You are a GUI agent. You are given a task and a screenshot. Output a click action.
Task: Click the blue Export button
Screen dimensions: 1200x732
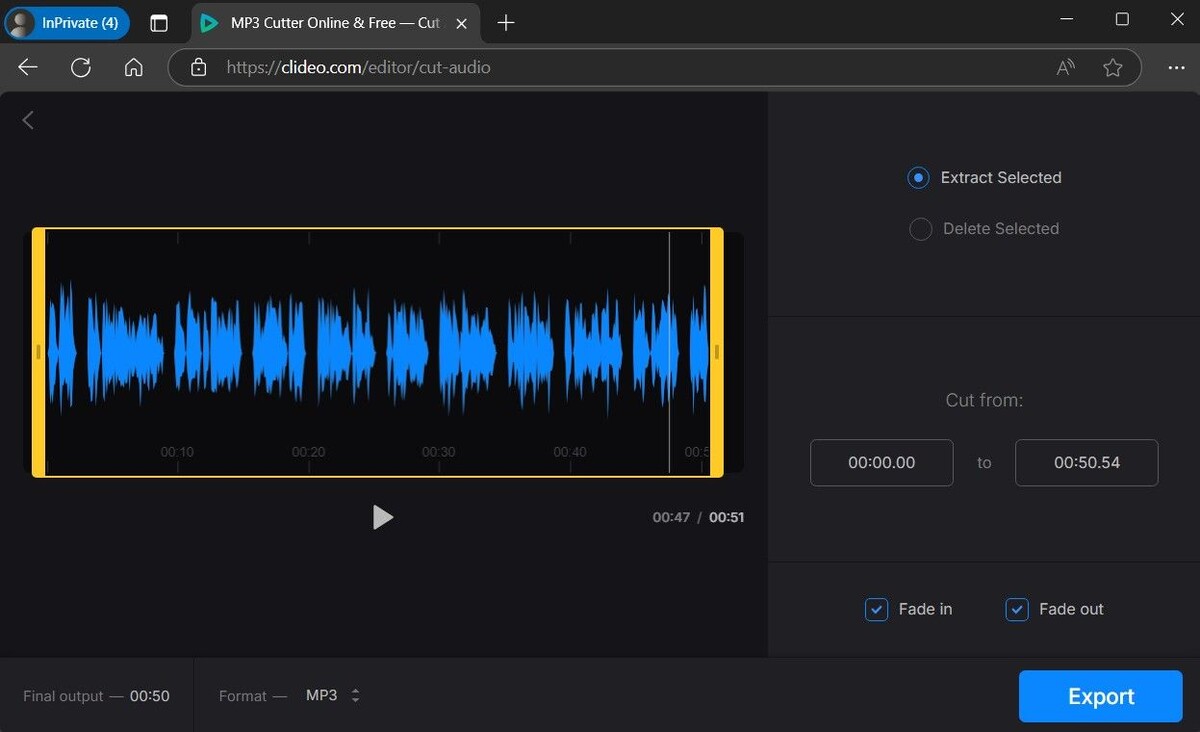tap(1101, 696)
